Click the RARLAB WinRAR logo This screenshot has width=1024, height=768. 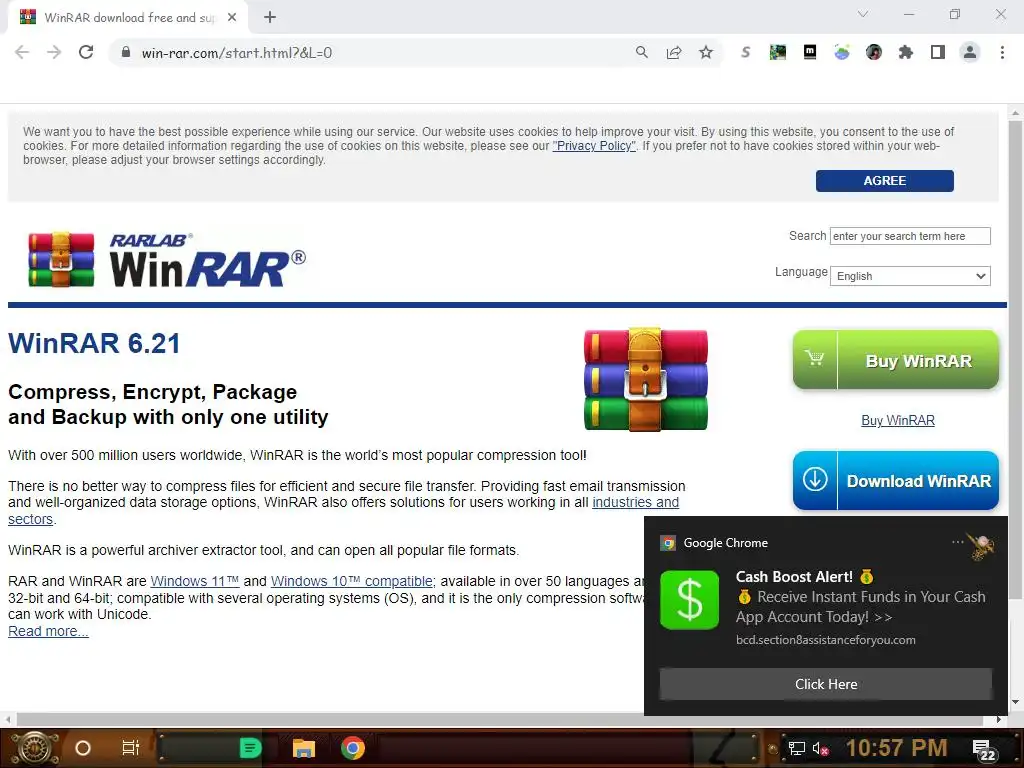pyautogui.click(x=167, y=259)
